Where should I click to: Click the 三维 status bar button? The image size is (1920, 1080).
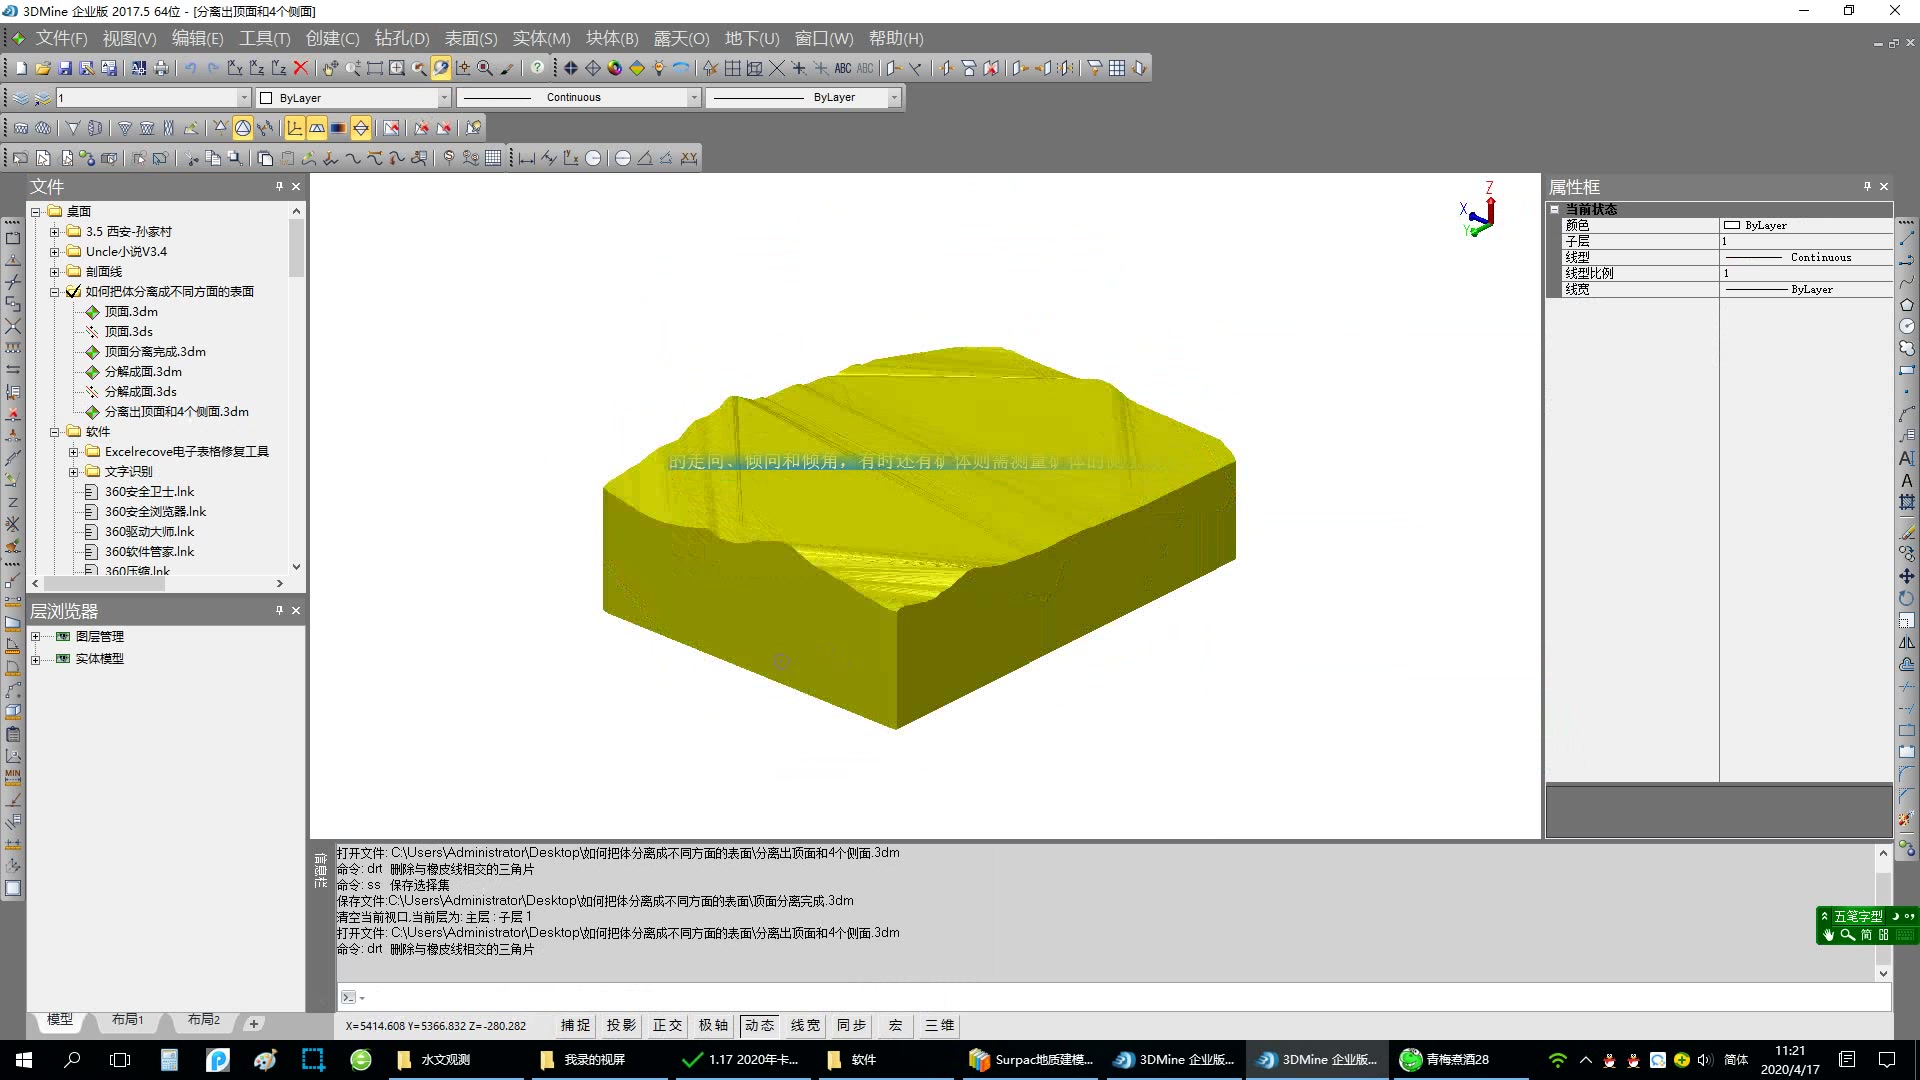click(939, 1025)
